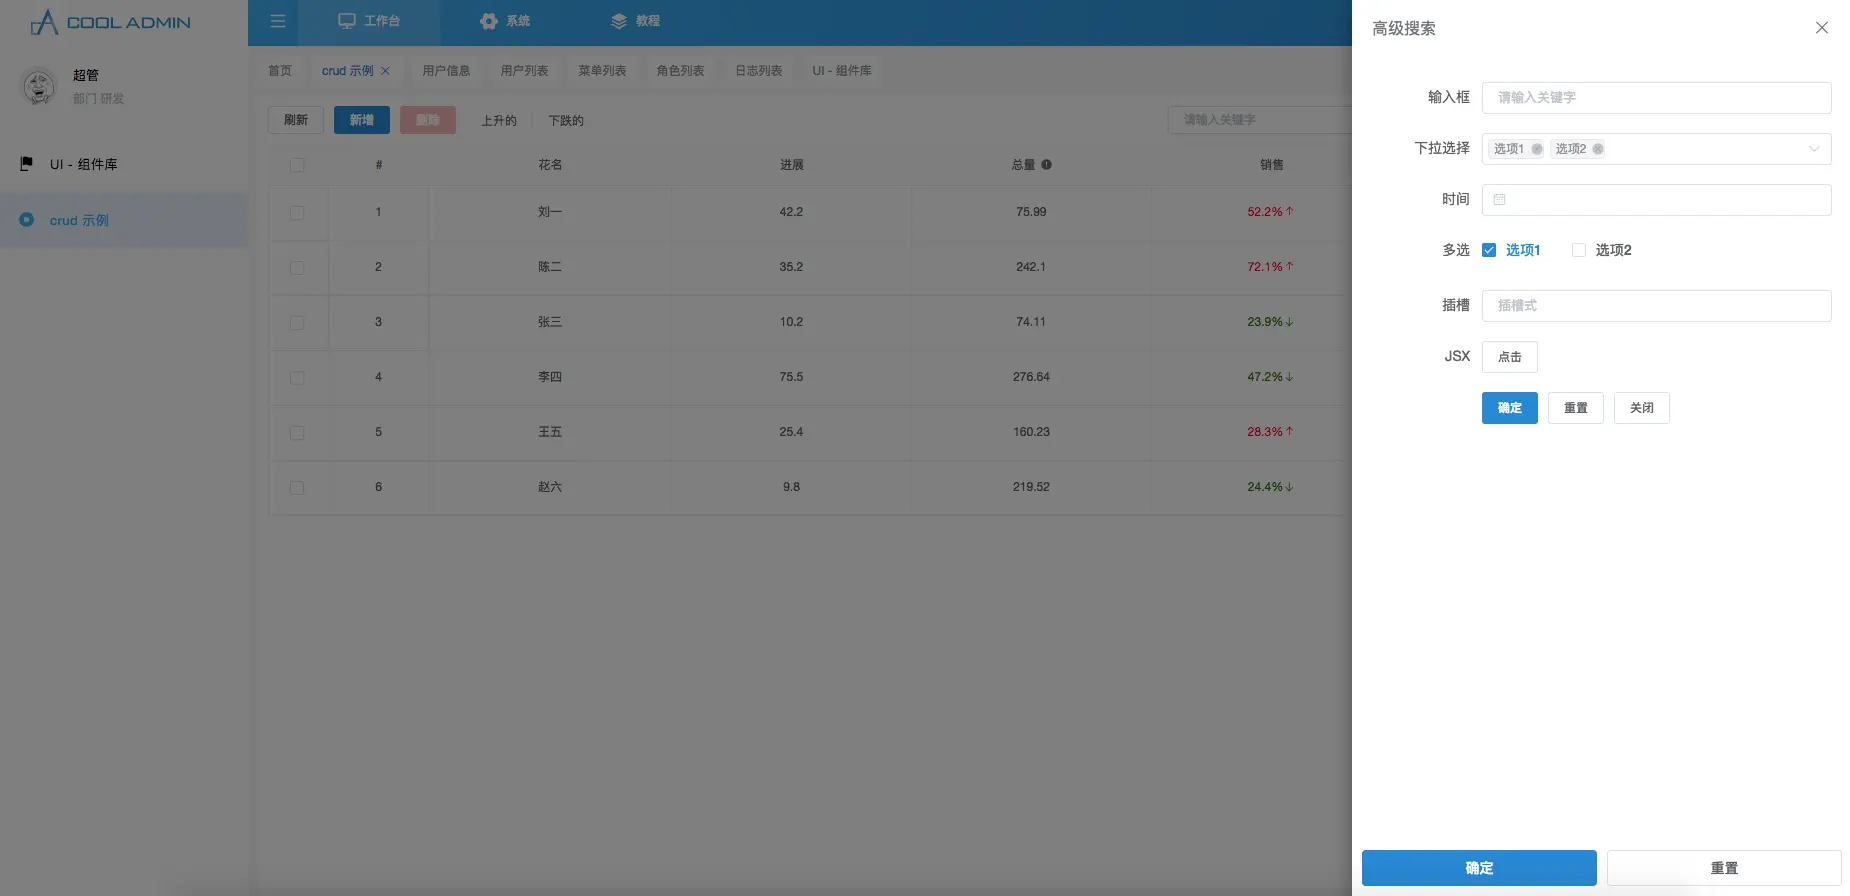Viewport: 1850px width, 896px height.
Task: Expand the 下拉选择 dropdown arrow
Action: click(1814, 149)
